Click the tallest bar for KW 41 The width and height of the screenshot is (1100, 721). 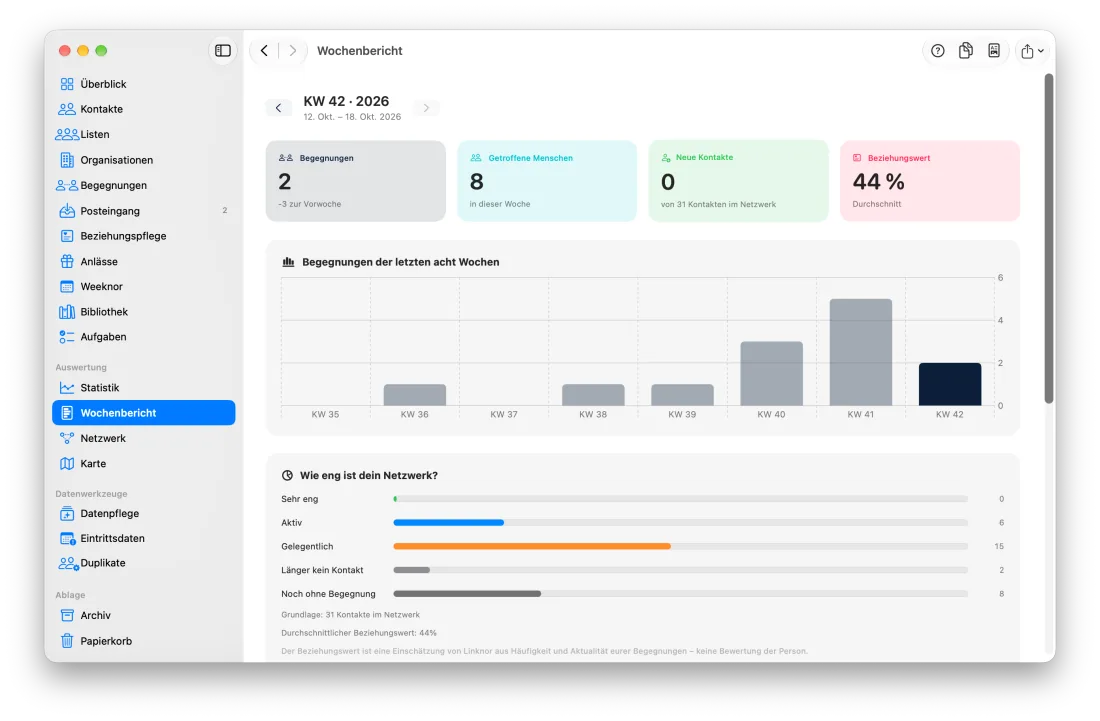tap(861, 352)
